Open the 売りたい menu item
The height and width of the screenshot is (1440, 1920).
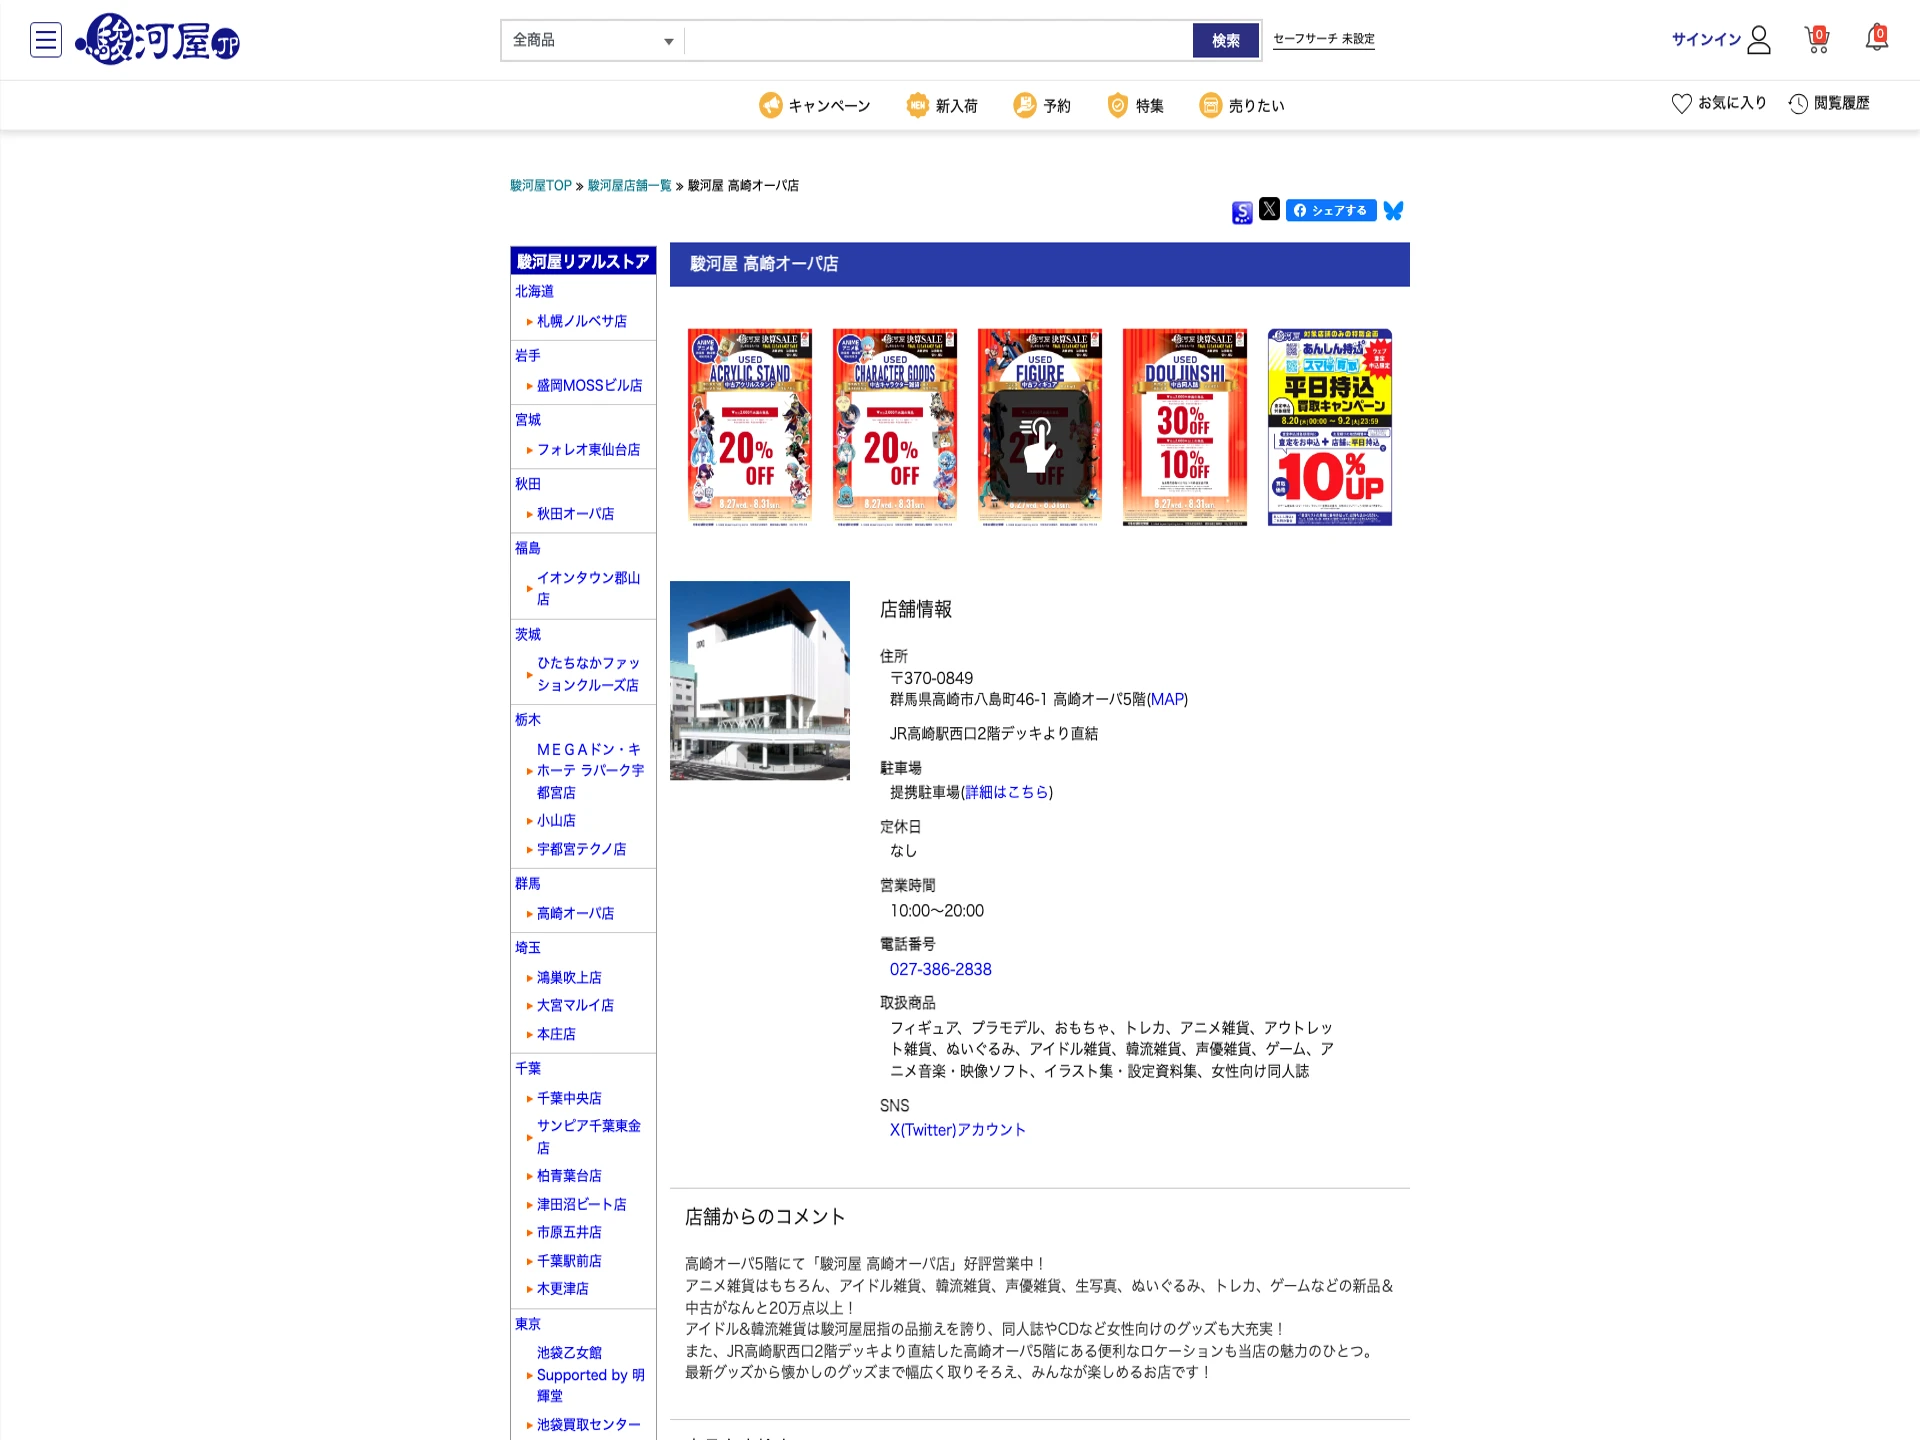(x=1242, y=105)
